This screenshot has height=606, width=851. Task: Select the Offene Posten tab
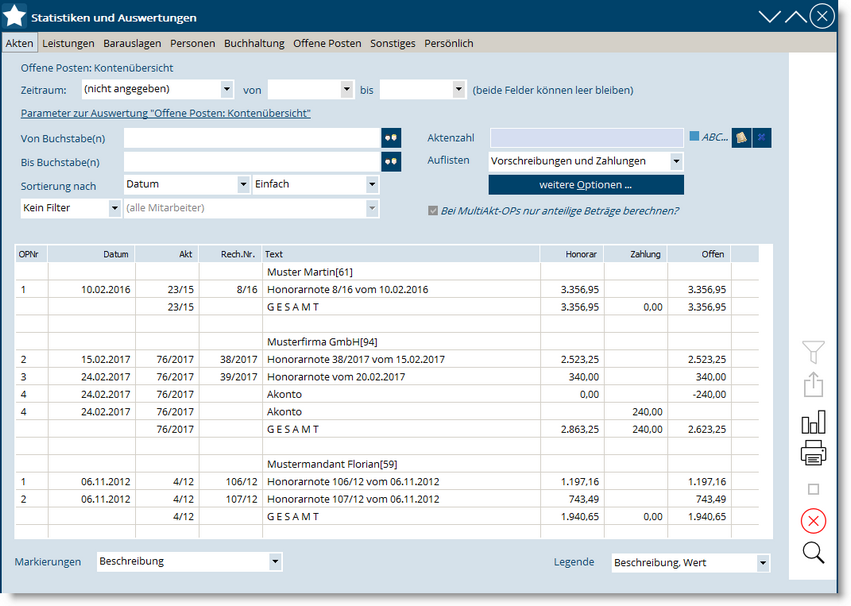[x=327, y=43]
